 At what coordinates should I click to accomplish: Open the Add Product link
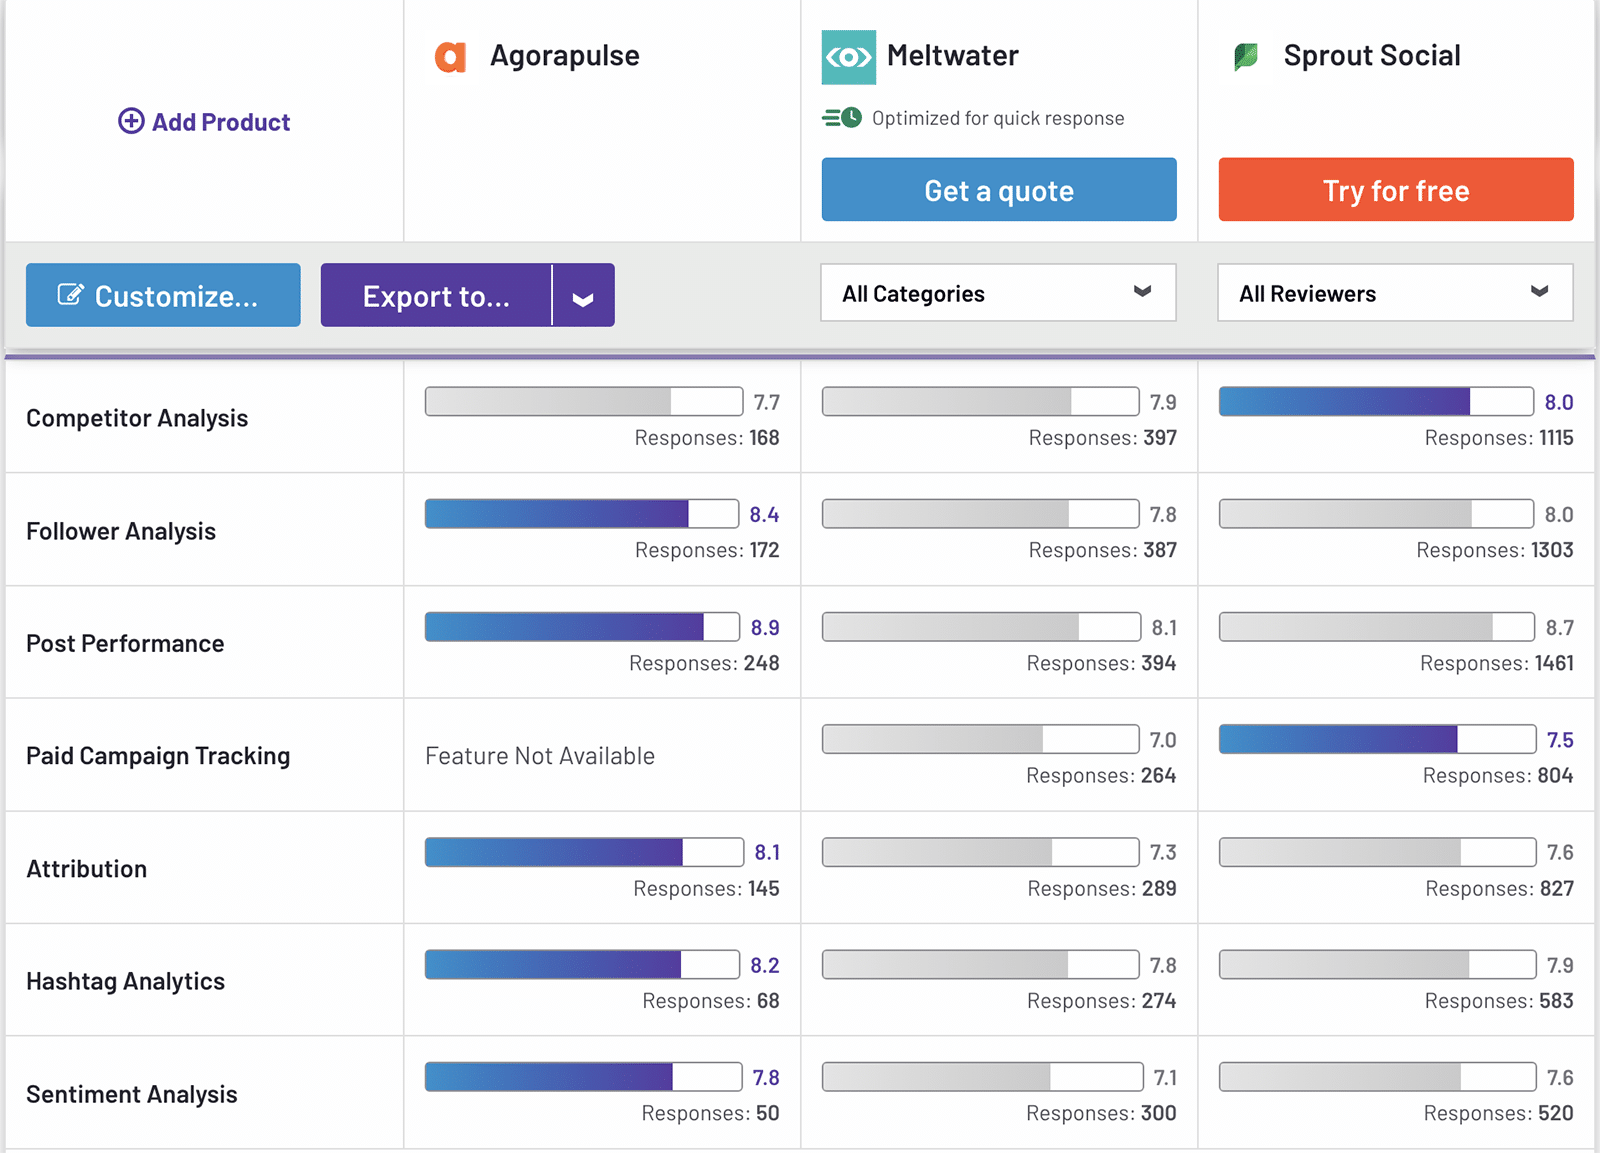tap(220, 122)
